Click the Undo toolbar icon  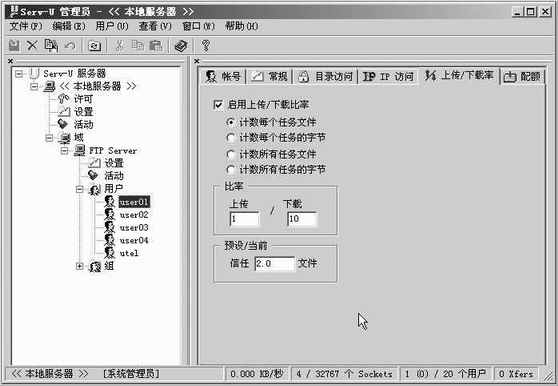70,46
